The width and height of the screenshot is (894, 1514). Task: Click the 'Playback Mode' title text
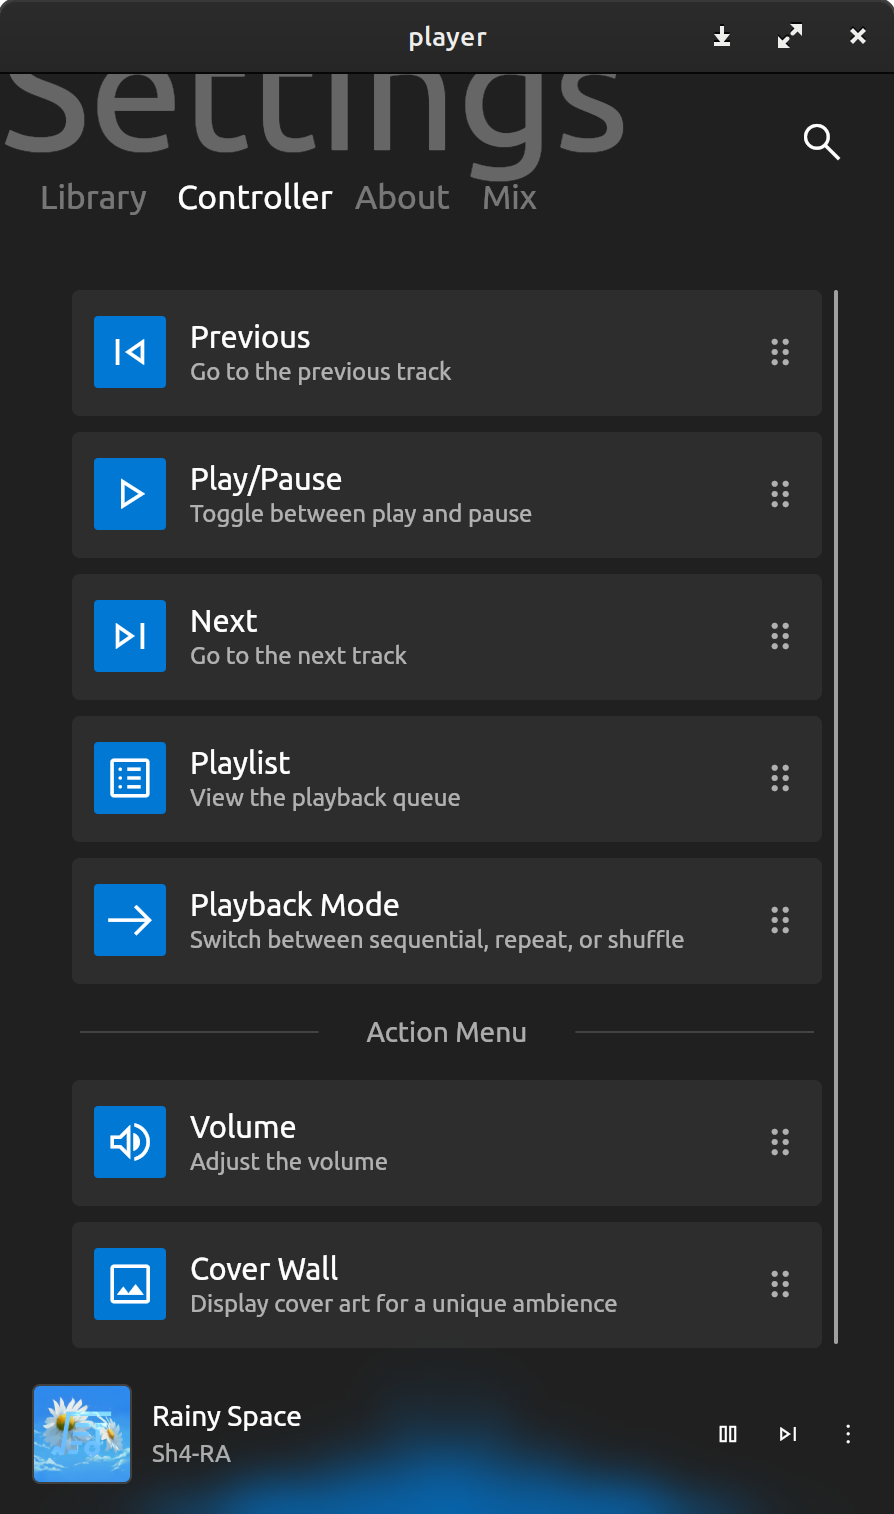tap(295, 905)
